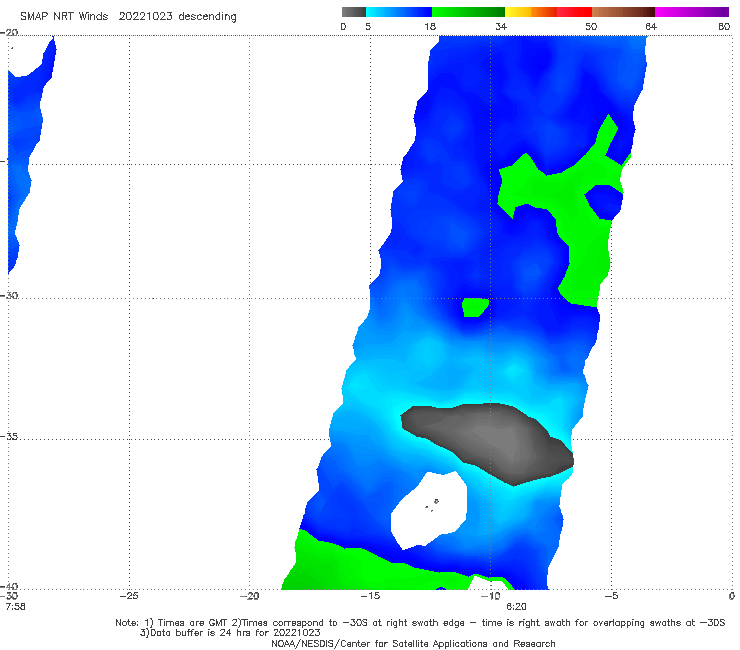
Task: Click the '64' color bar label
Action: click(651, 26)
